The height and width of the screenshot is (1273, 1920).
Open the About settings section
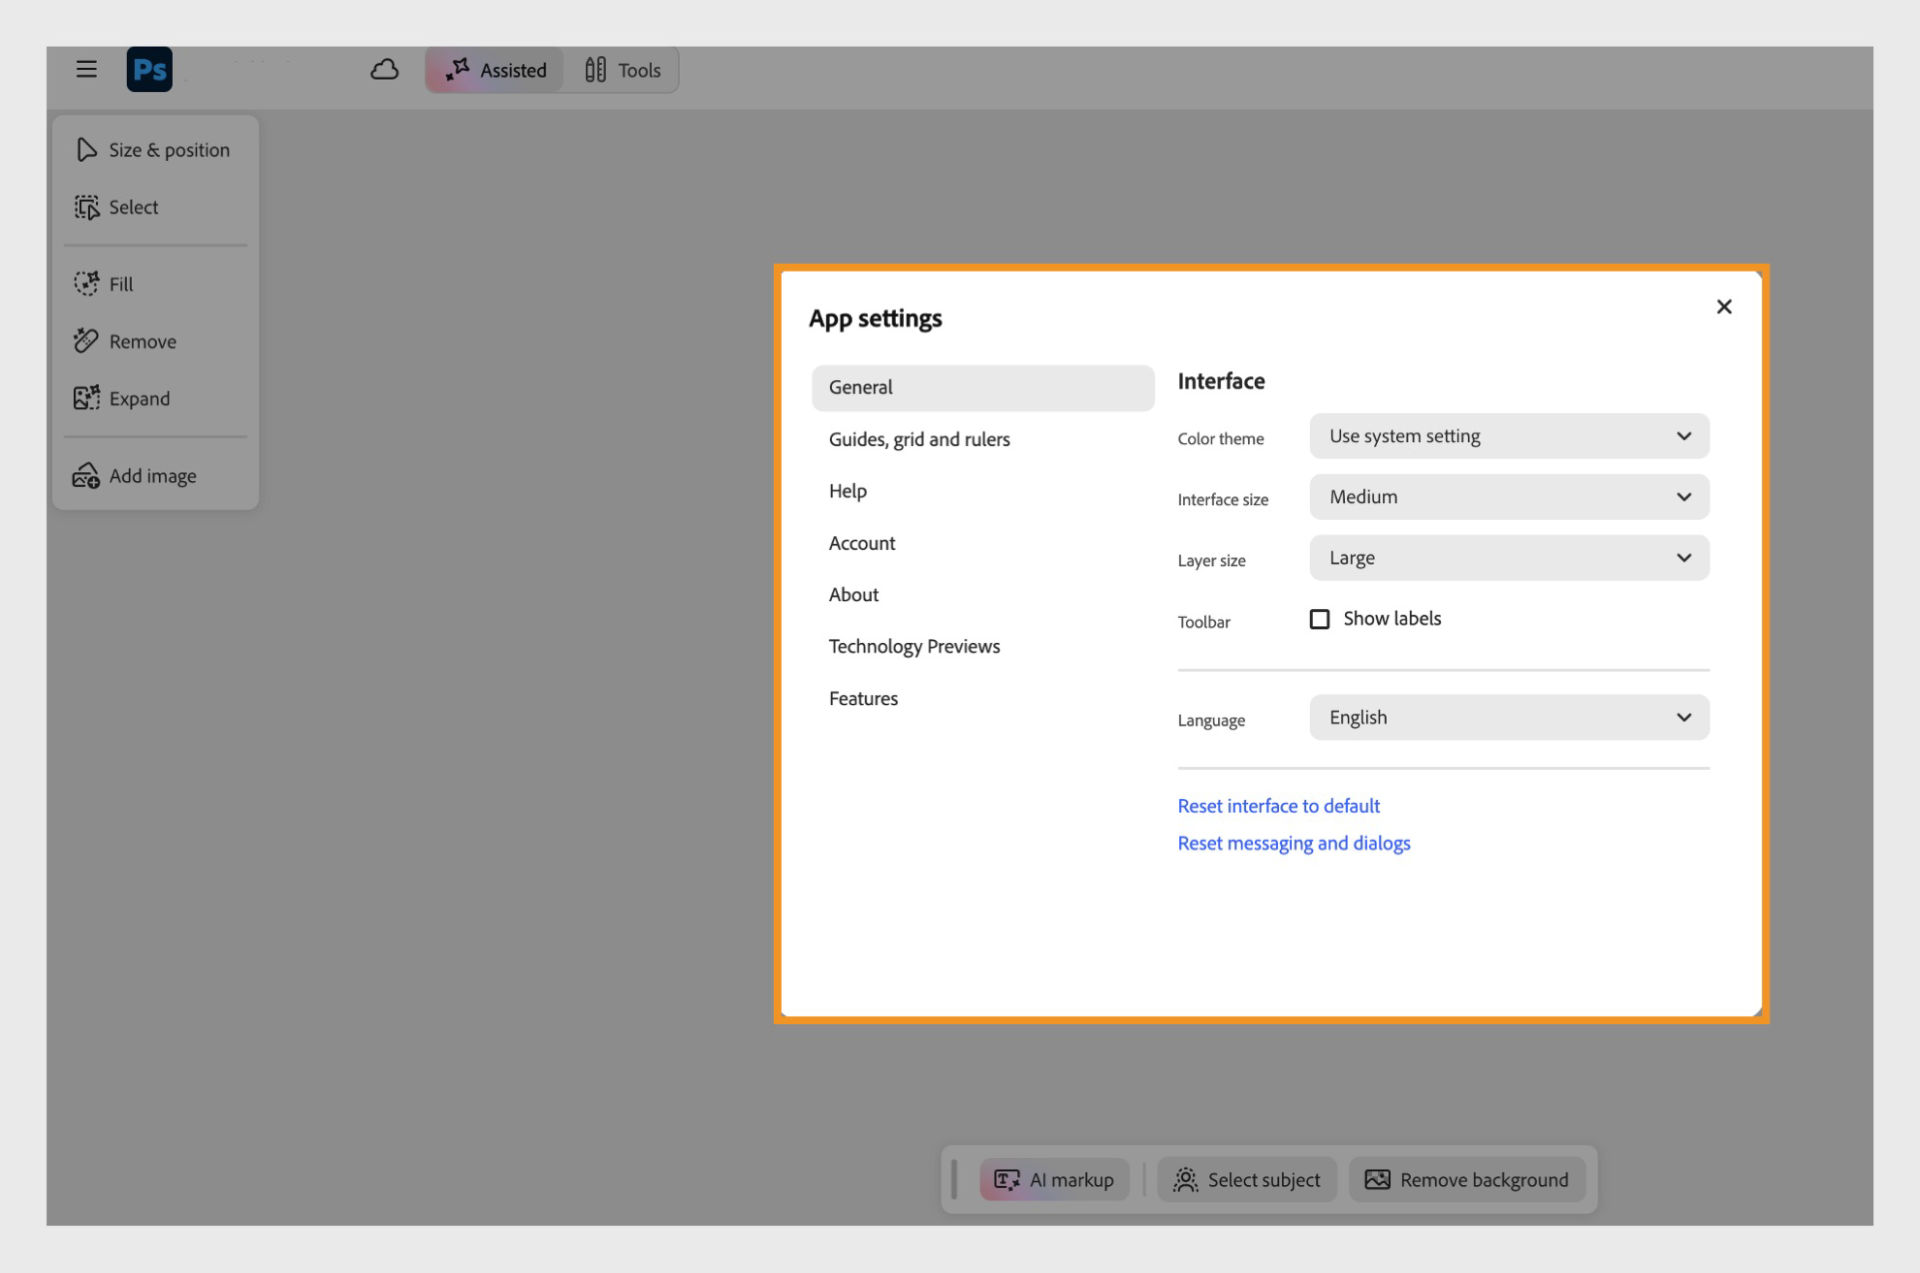coord(983,594)
